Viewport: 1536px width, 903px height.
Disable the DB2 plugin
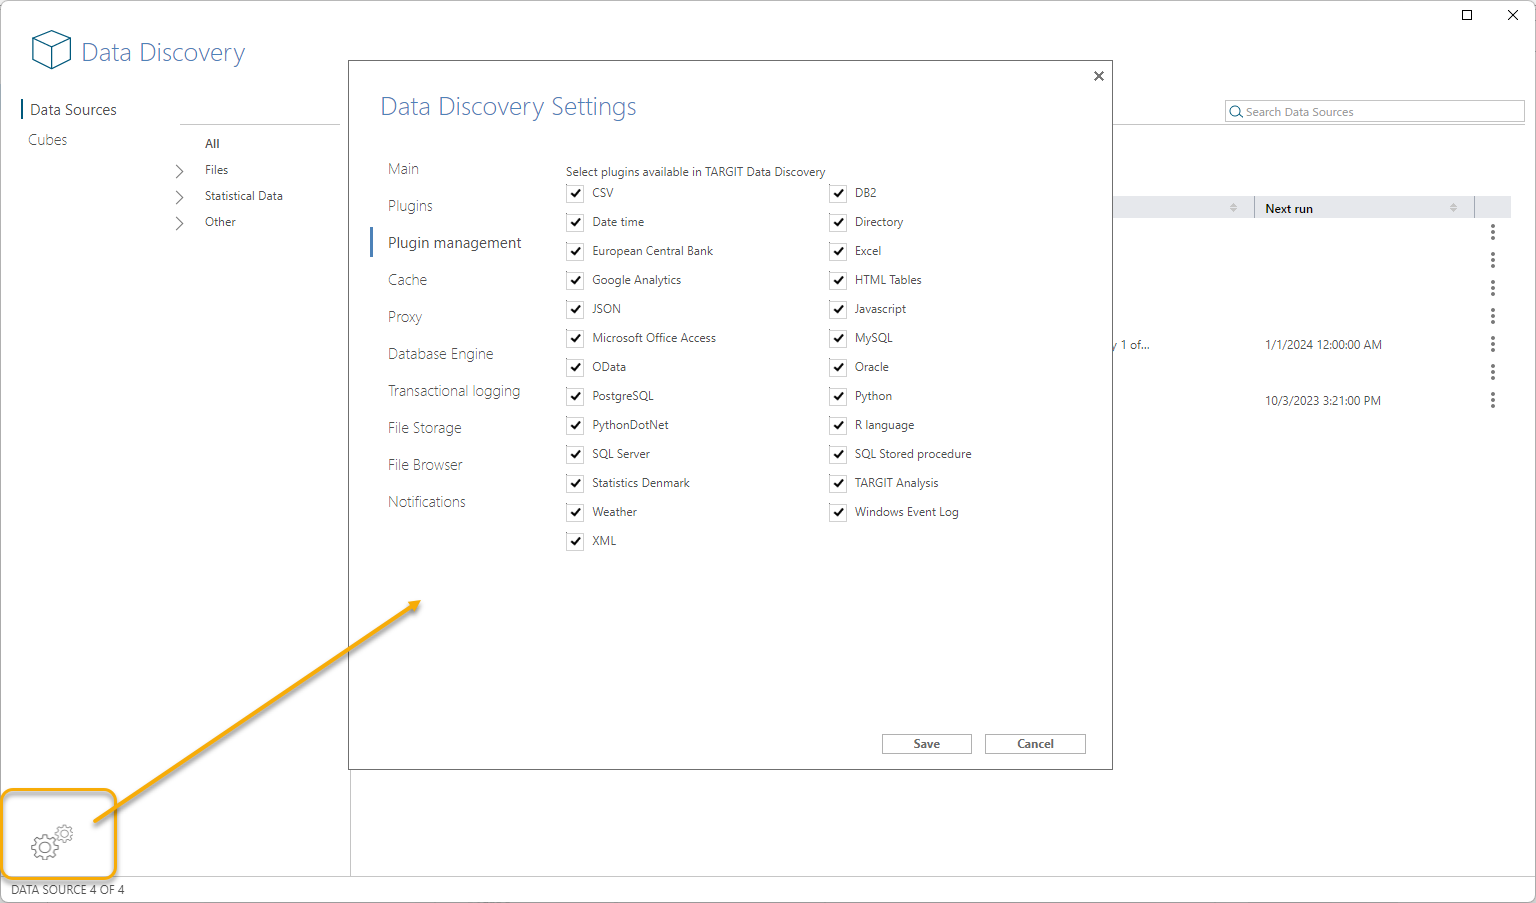tap(838, 193)
